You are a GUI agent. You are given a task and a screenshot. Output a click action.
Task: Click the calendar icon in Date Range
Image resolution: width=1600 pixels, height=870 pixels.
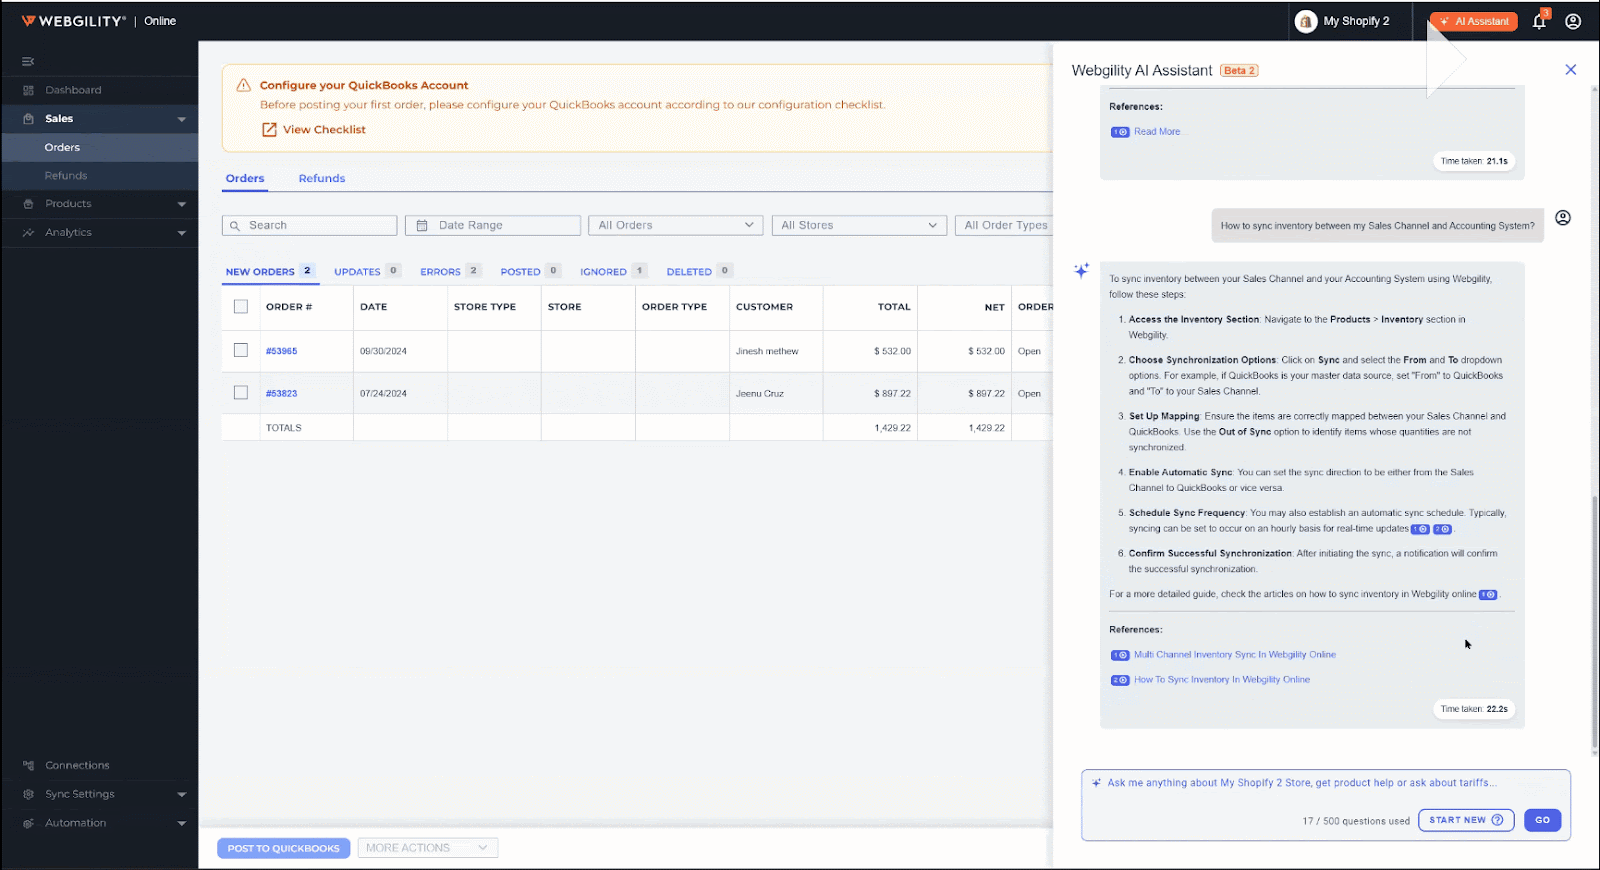(422, 226)
